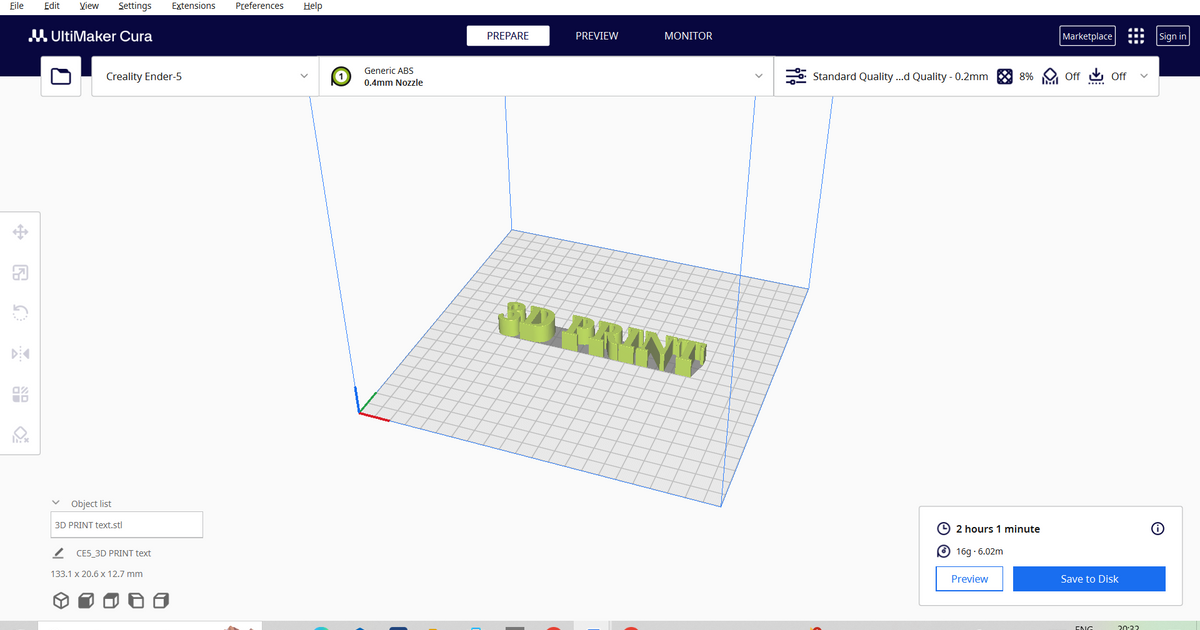This screenshot has width=1200, height=630.
Task: Click the Preview button
Action: (x=969, y=579)
